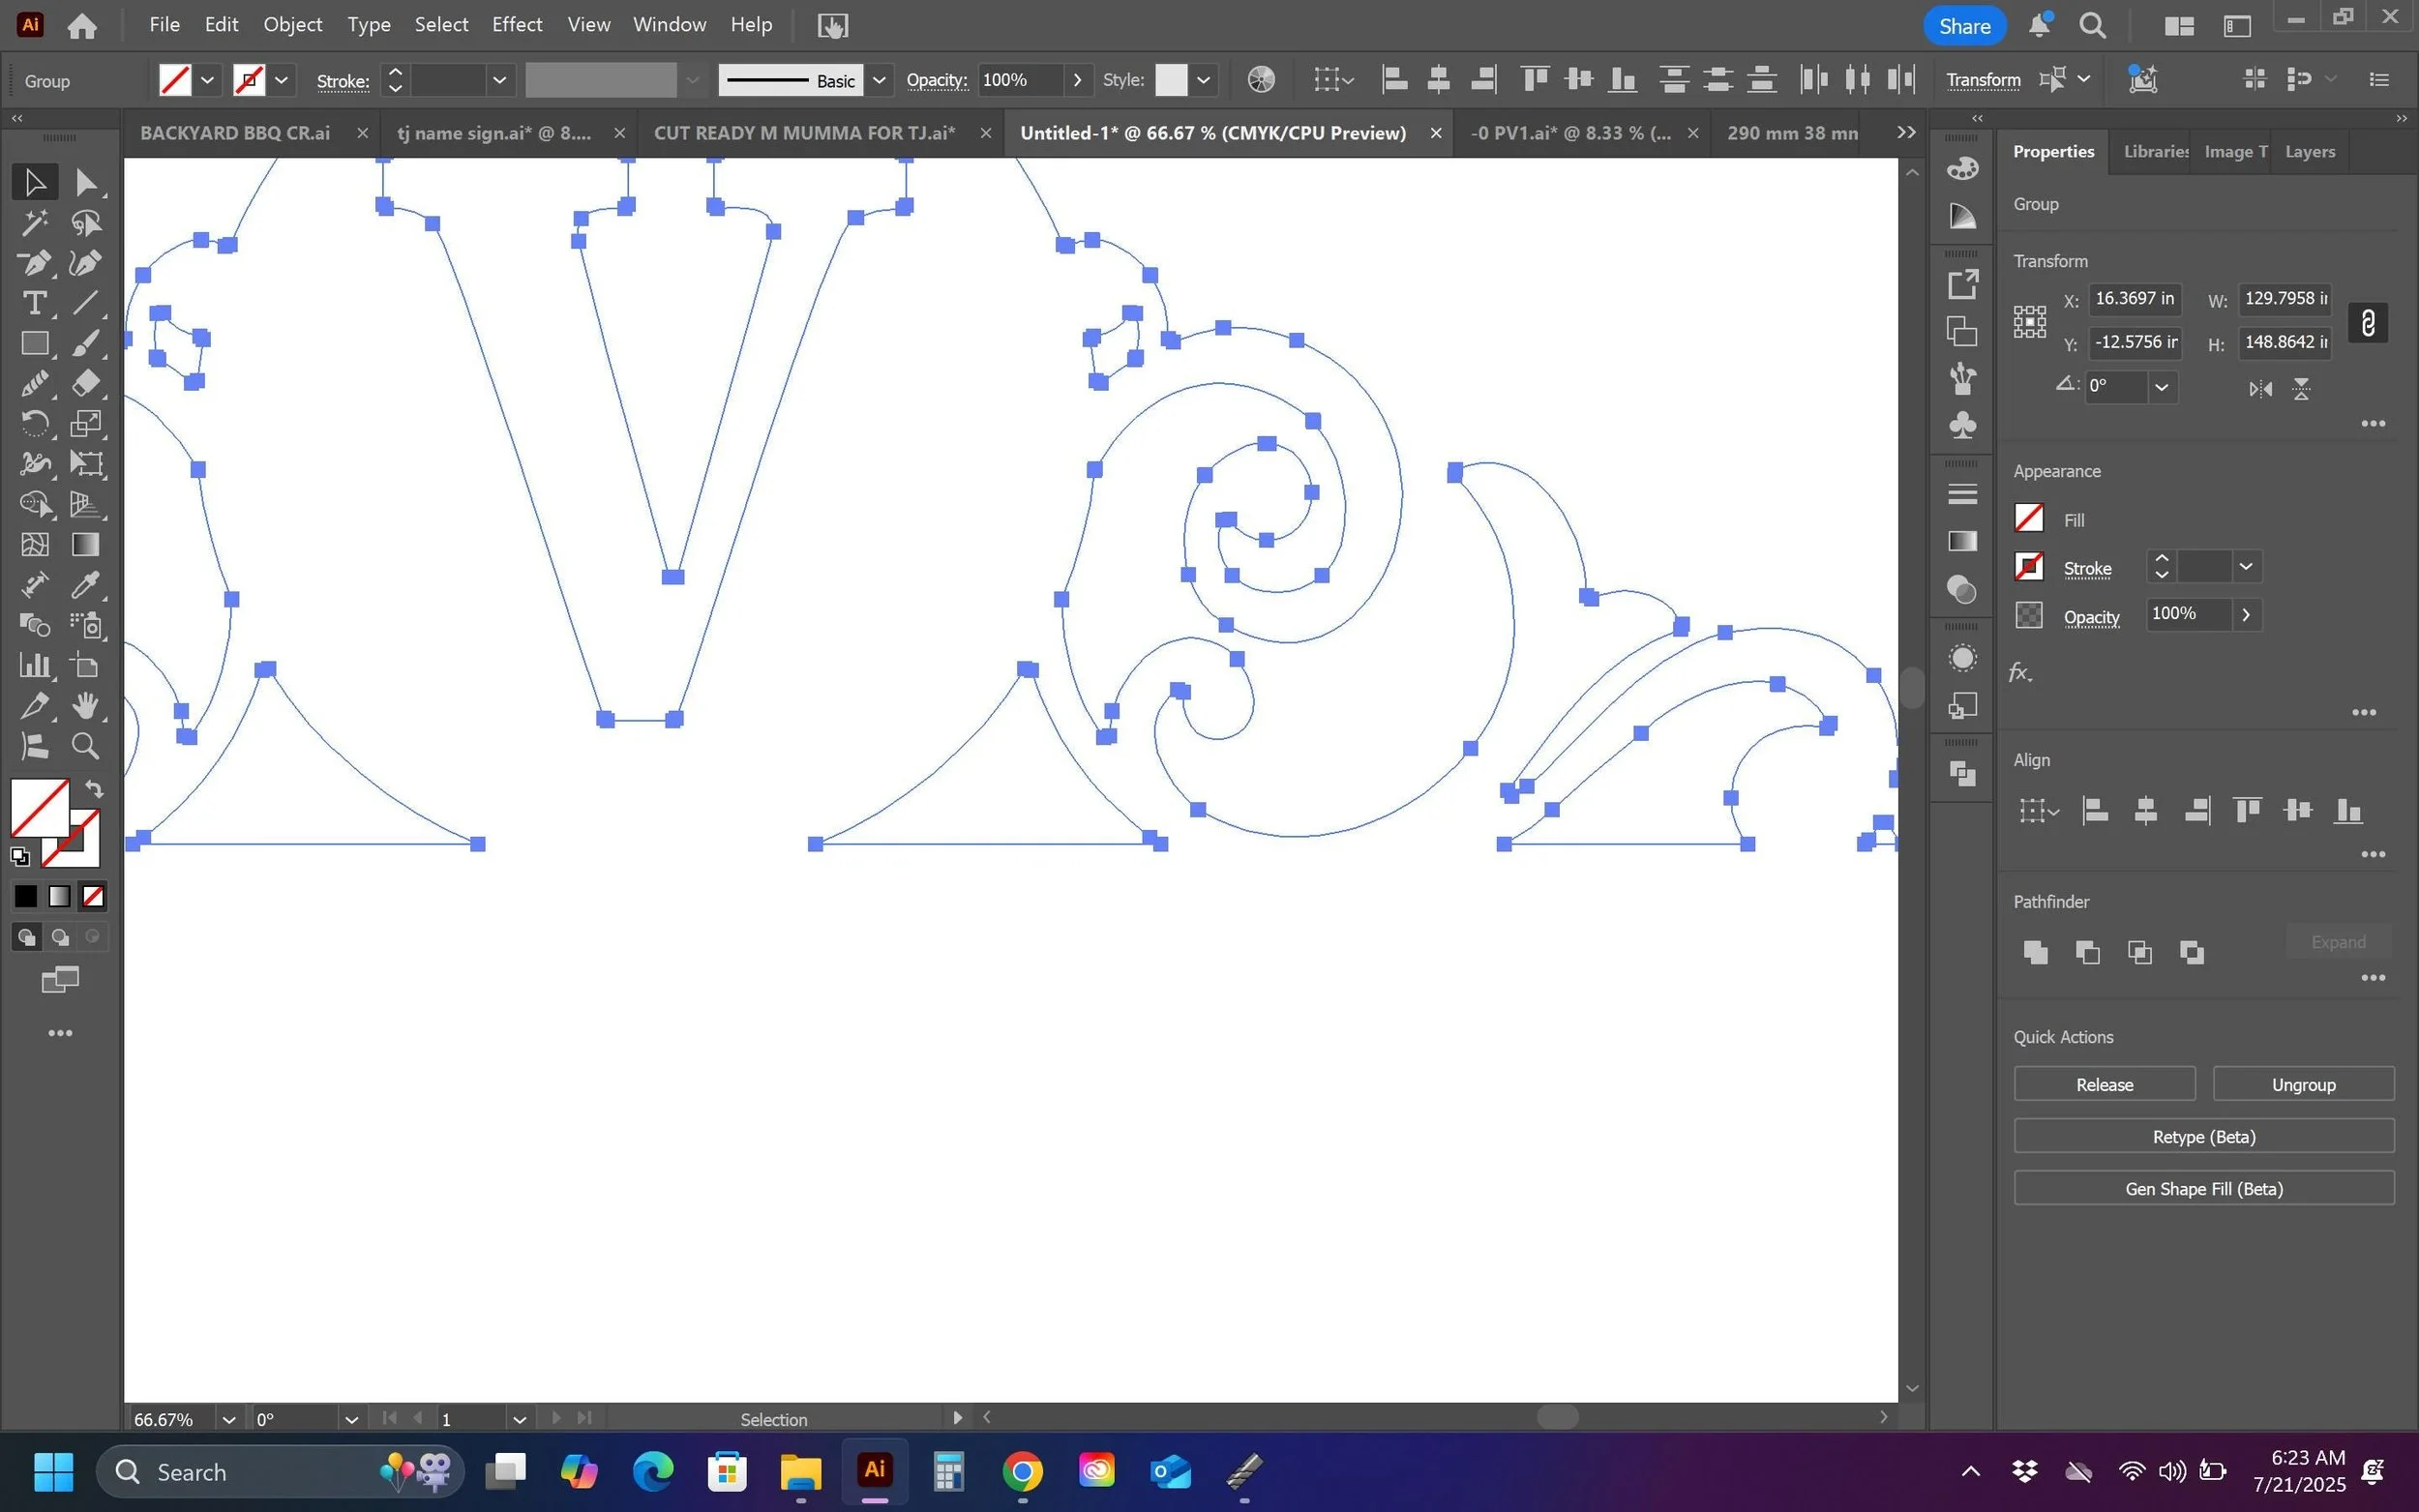Select the Type tool
The height and width of the screenshot is (1512, 2419).
pos(34,303)
